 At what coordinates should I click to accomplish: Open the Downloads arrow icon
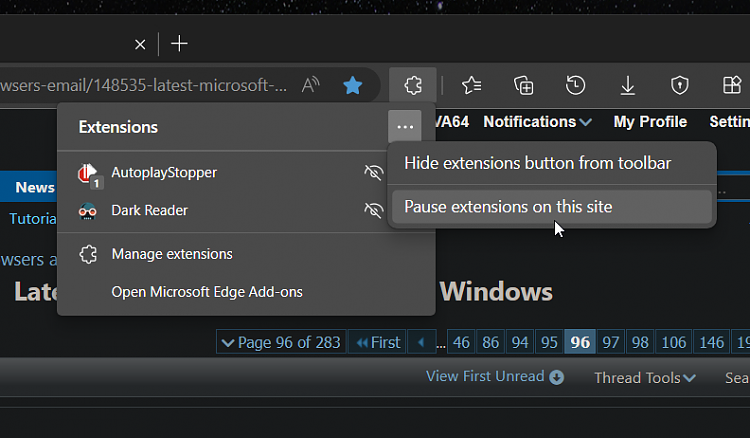(628, 86)
